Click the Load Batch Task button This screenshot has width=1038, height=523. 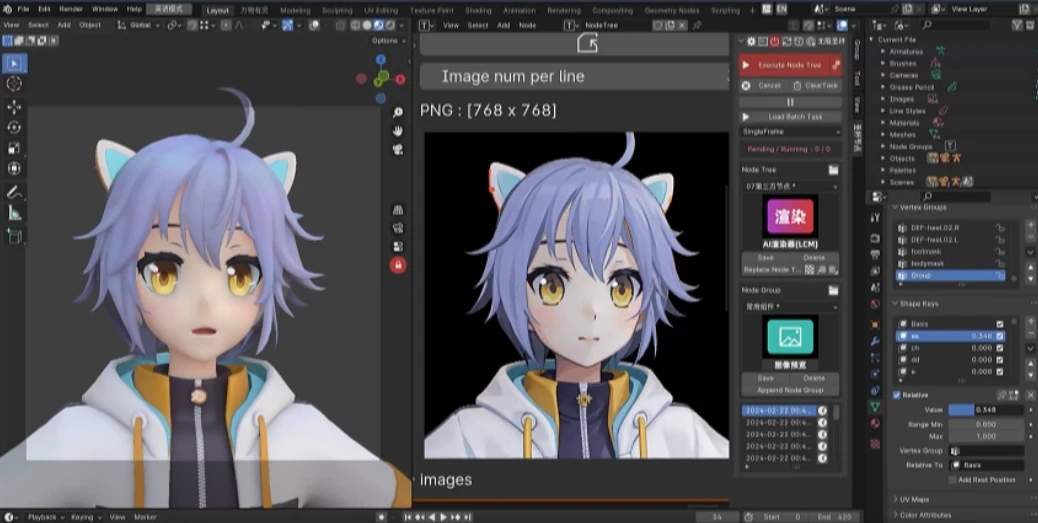point(795,117)
